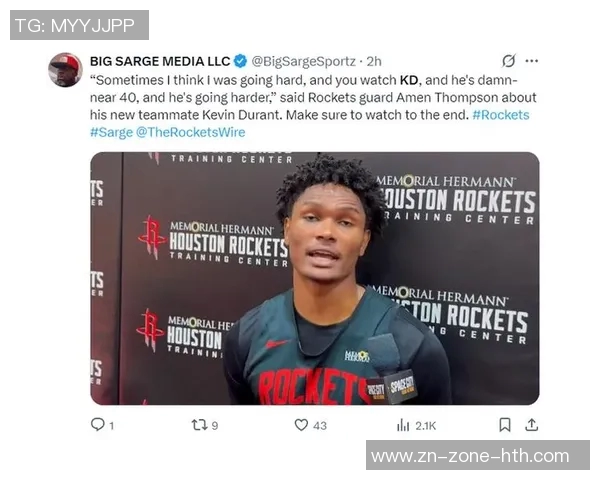View the tweet analytics bar-chart icon

403,425
